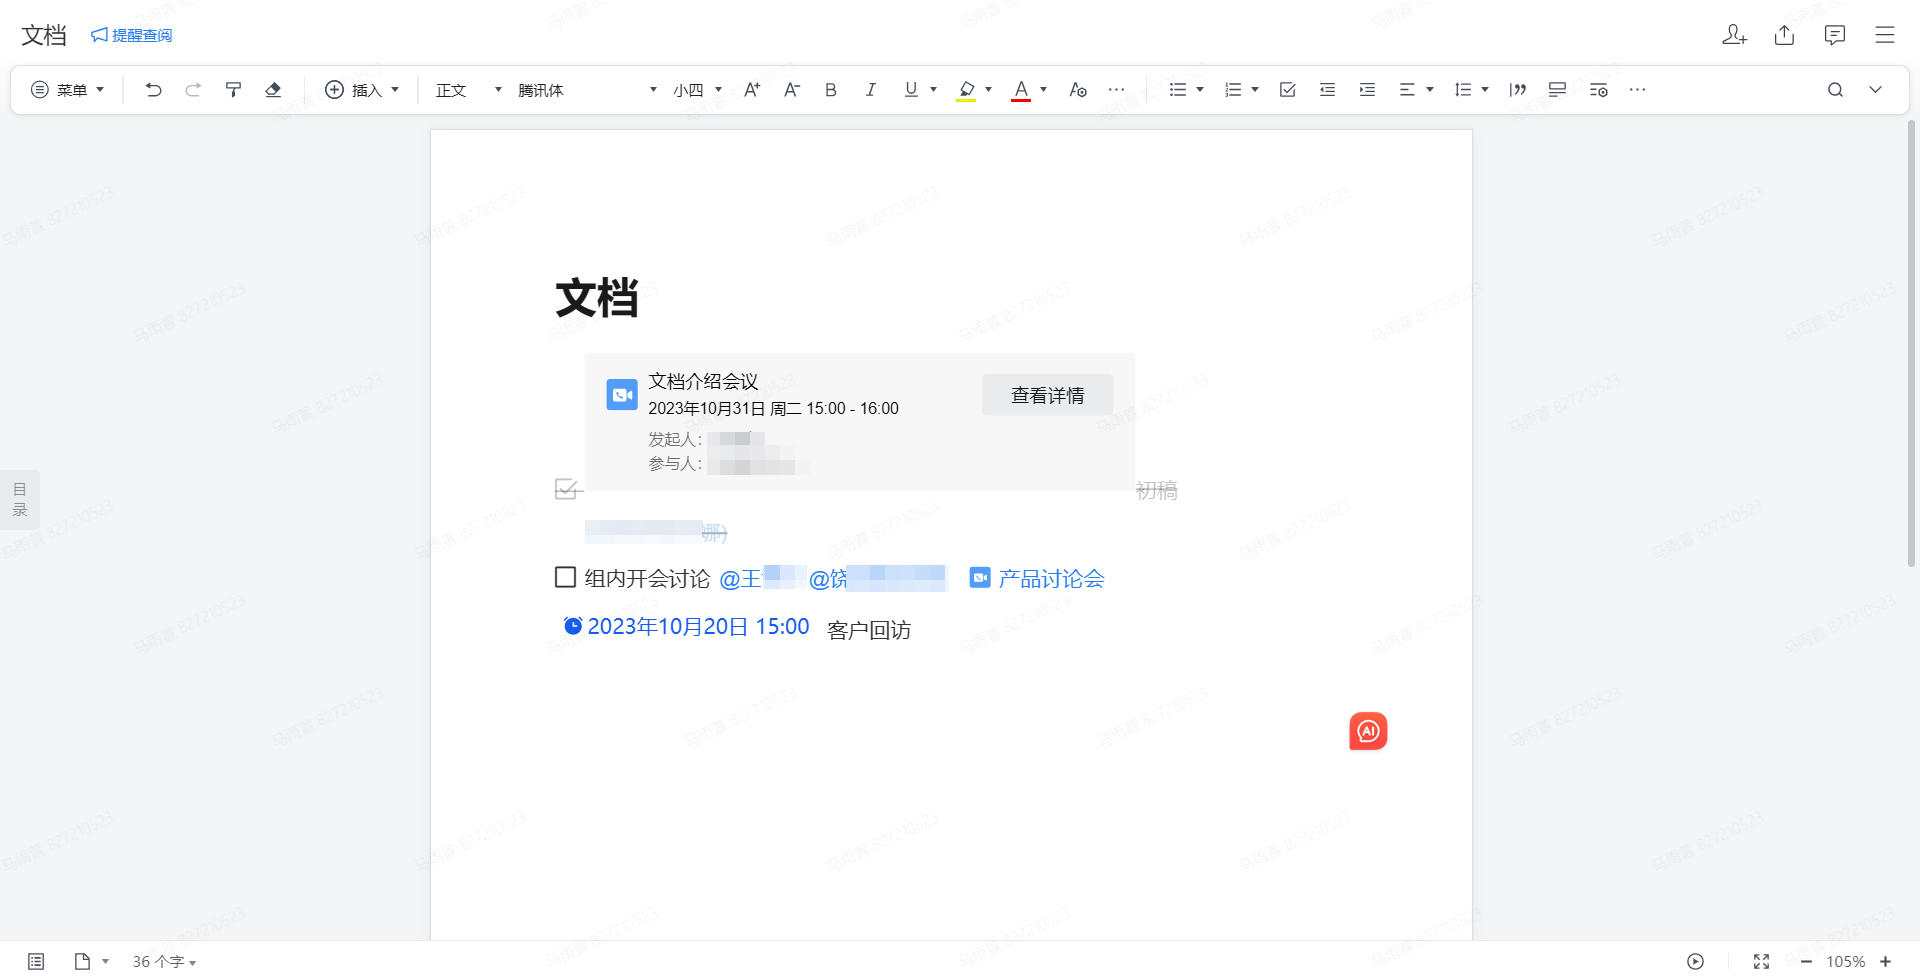Open search in the toolbar
Viewport: 1920px width, 980px height.
[1835, 90]
